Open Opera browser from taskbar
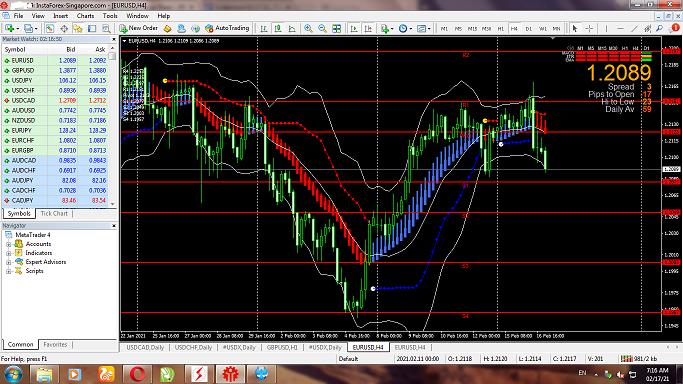Screen dimensions: 683x384 tap(137, 374)
